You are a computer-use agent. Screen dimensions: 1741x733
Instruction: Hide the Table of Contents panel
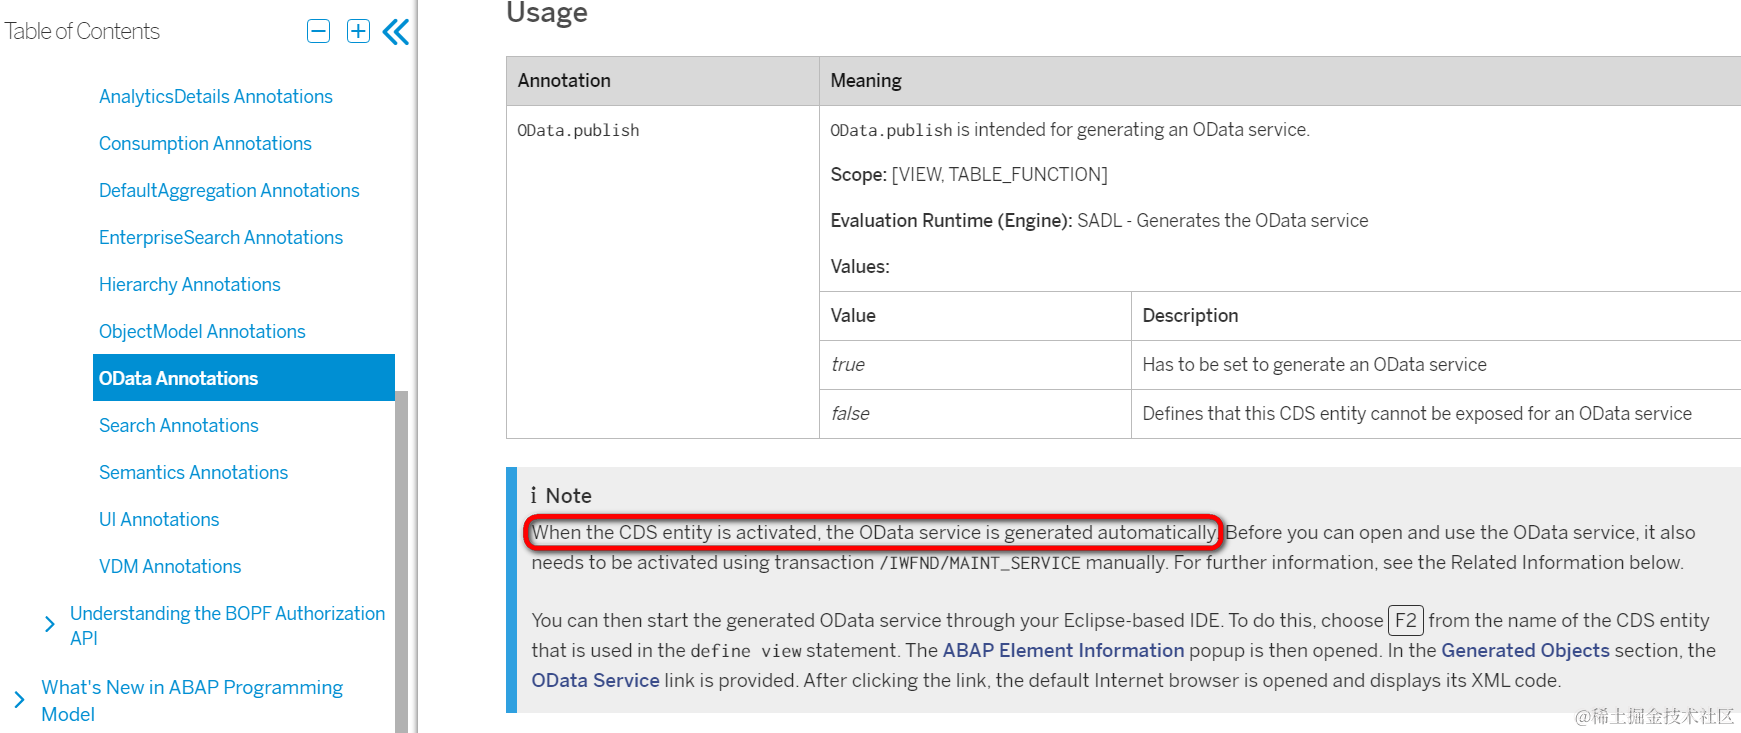(x=396, y=32)
